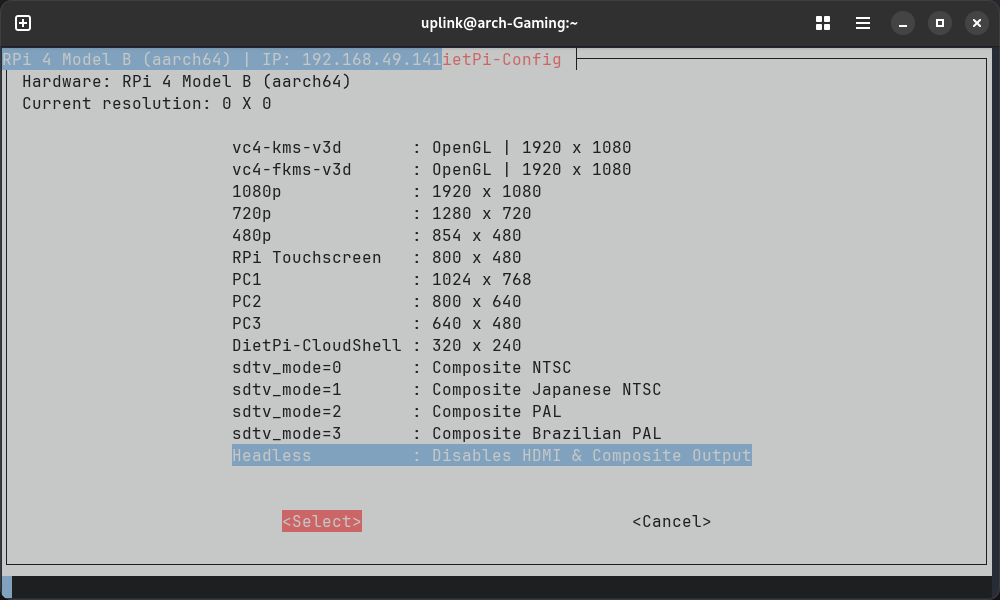Pick sdtv_mode=0 Composite NTSC
Screen dimensions: 1000x600
[x=401, y=367]
